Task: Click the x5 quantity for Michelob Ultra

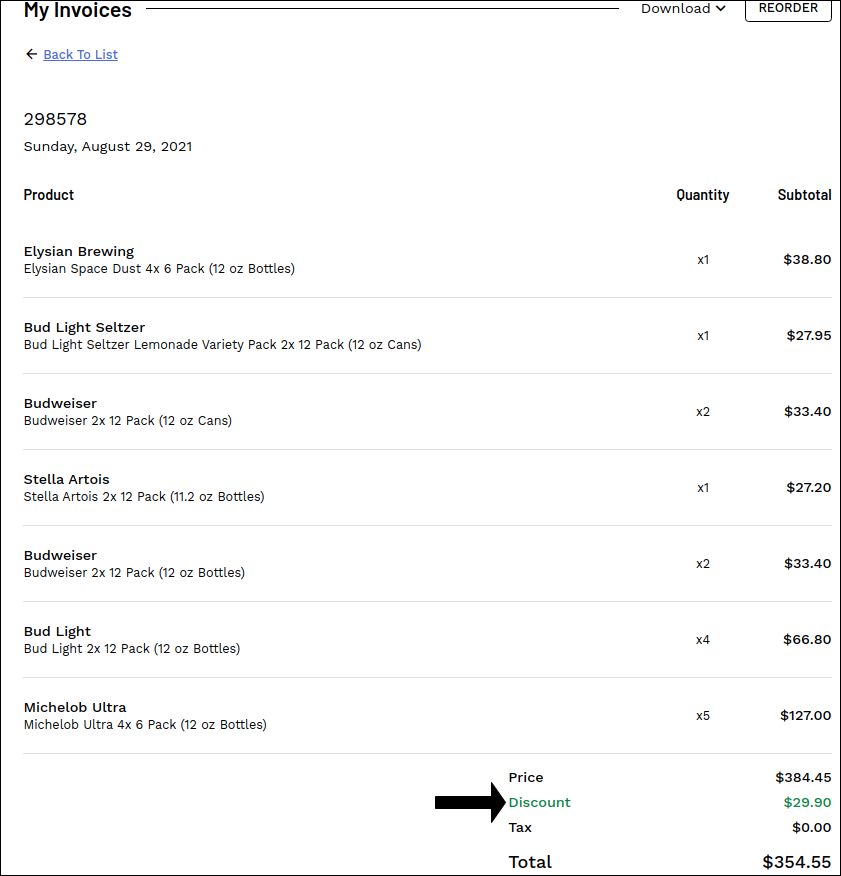Action: coord(702,716)
